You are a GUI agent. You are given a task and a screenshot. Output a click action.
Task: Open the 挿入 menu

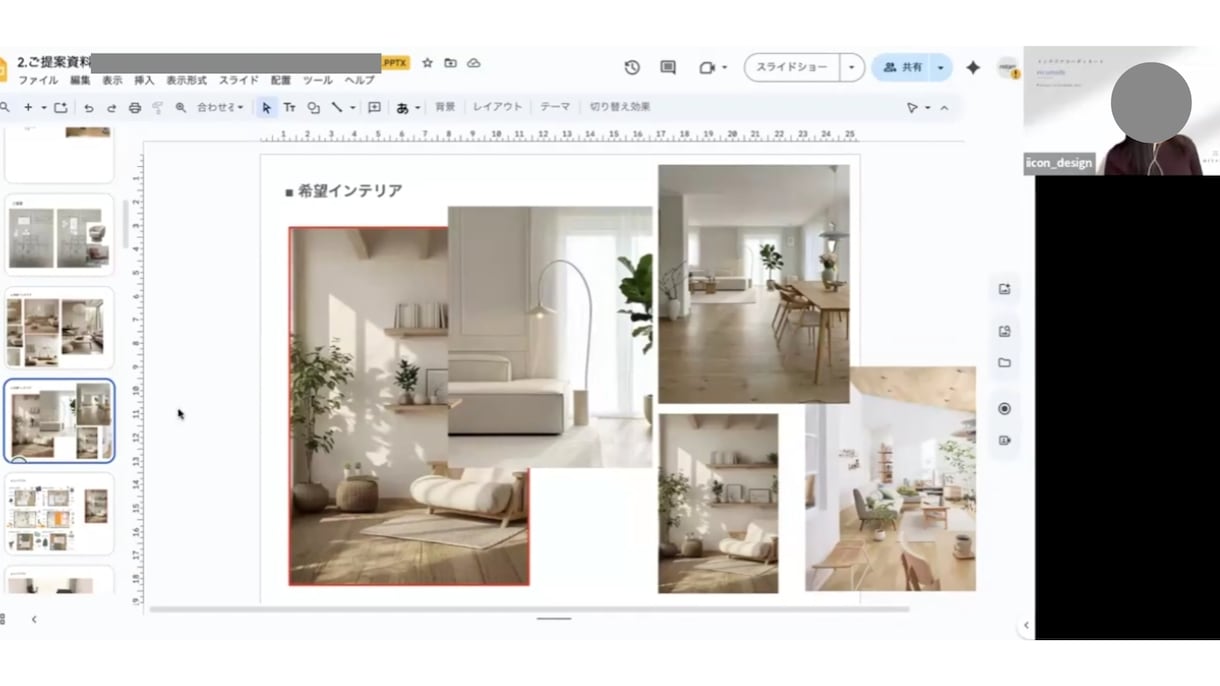144,80
